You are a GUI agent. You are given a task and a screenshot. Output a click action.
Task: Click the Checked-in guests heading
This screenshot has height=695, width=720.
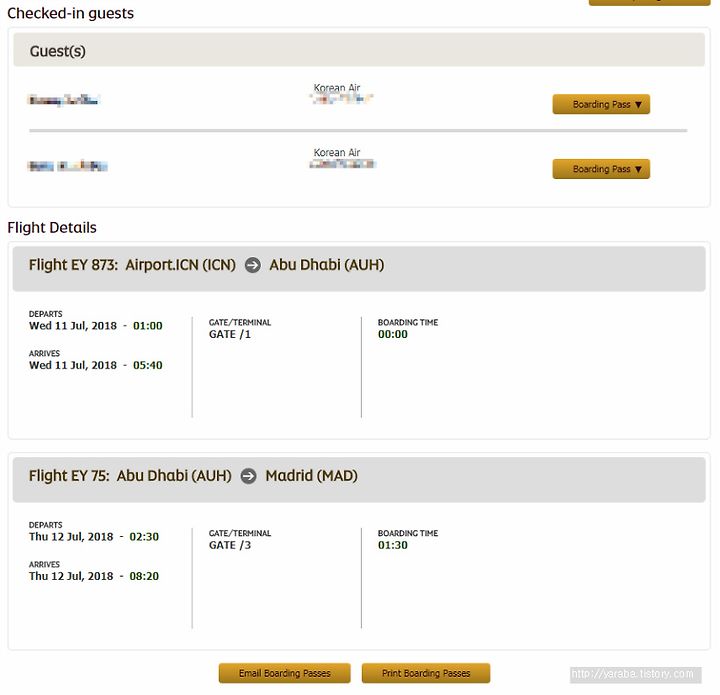tap(71, 13)
